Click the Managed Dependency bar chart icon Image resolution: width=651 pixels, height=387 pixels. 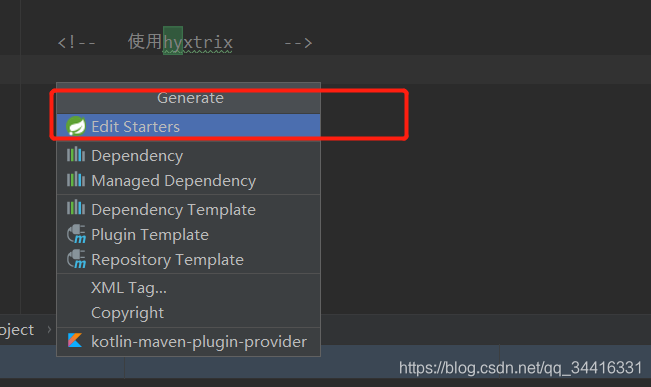click(76, 179)
